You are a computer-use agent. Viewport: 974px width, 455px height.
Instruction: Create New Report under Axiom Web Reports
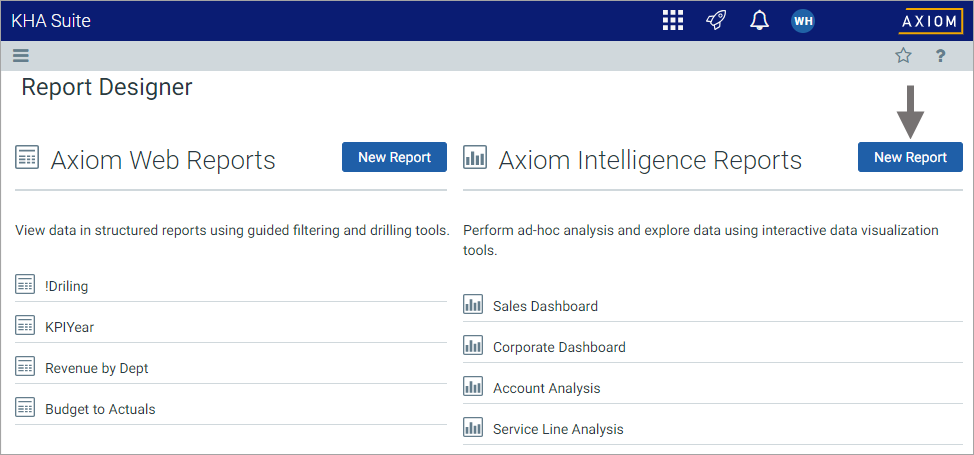pos(394,157)
